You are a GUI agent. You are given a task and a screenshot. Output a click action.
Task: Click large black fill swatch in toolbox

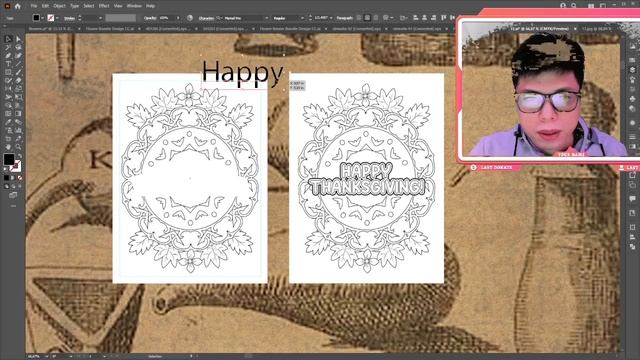point(9,159)
